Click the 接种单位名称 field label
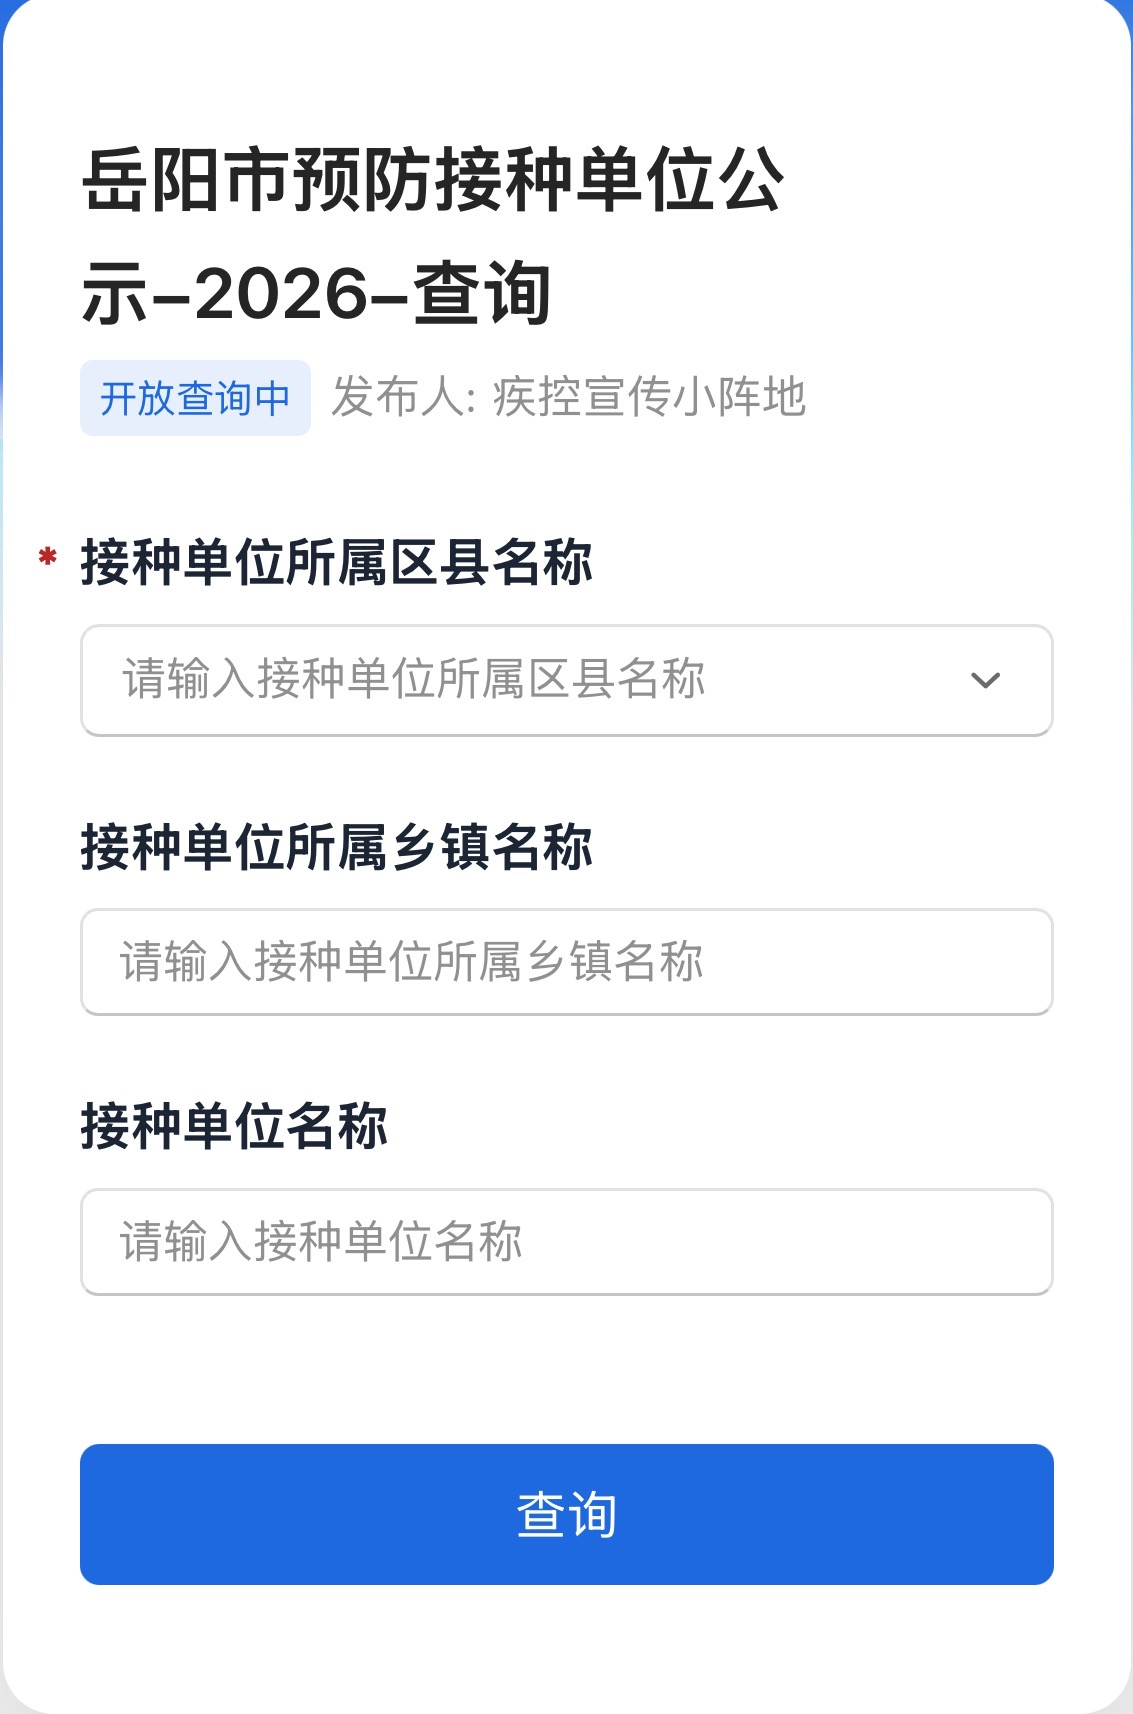The height and width of the screenshot is (1714, 1133). (x=234, y=1127)
